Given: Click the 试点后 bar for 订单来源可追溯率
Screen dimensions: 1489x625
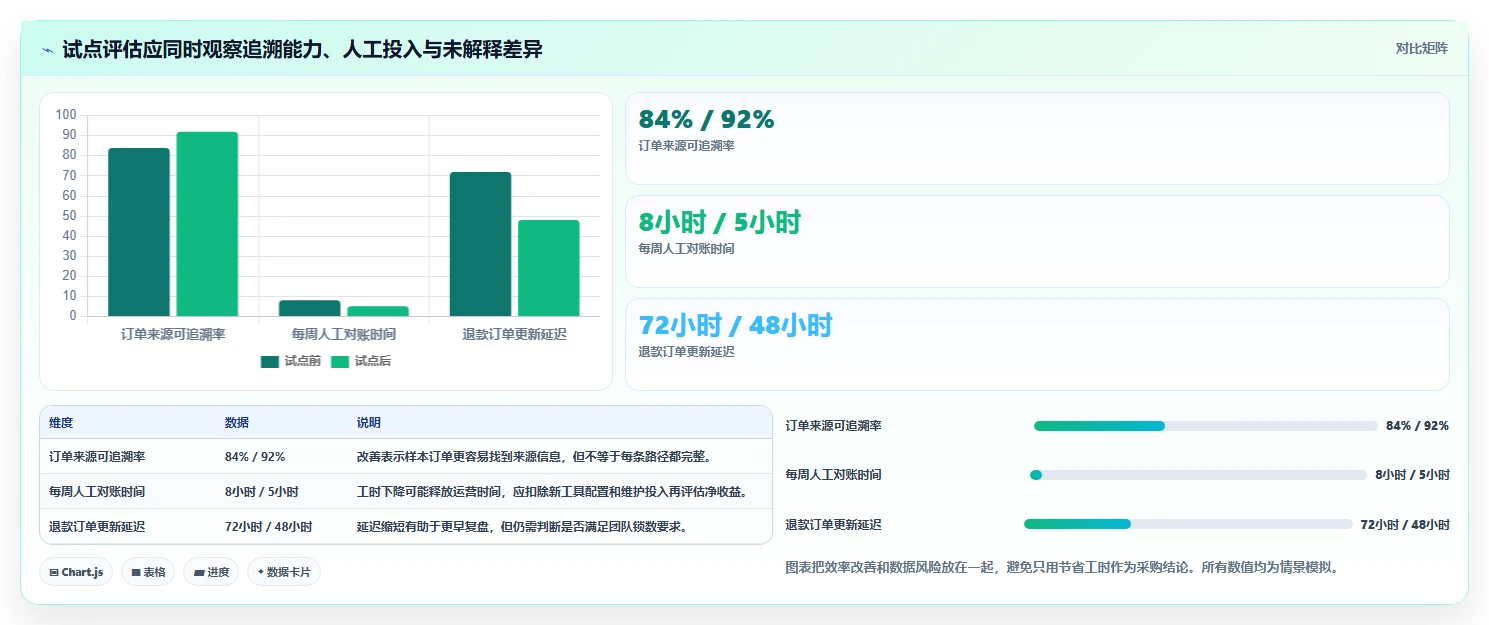Looking at the screenshot, I should click(207, 224).
